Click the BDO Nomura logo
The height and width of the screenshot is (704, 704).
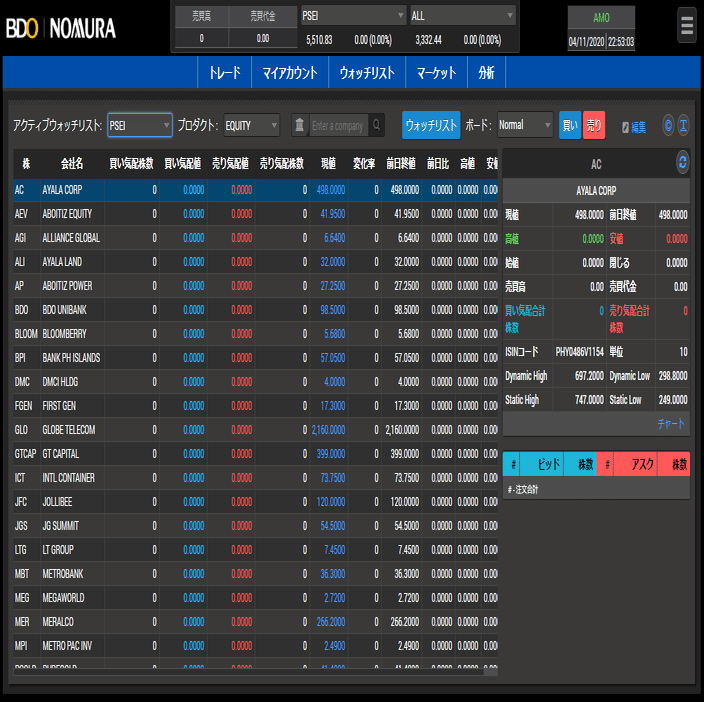click(61, 28)
